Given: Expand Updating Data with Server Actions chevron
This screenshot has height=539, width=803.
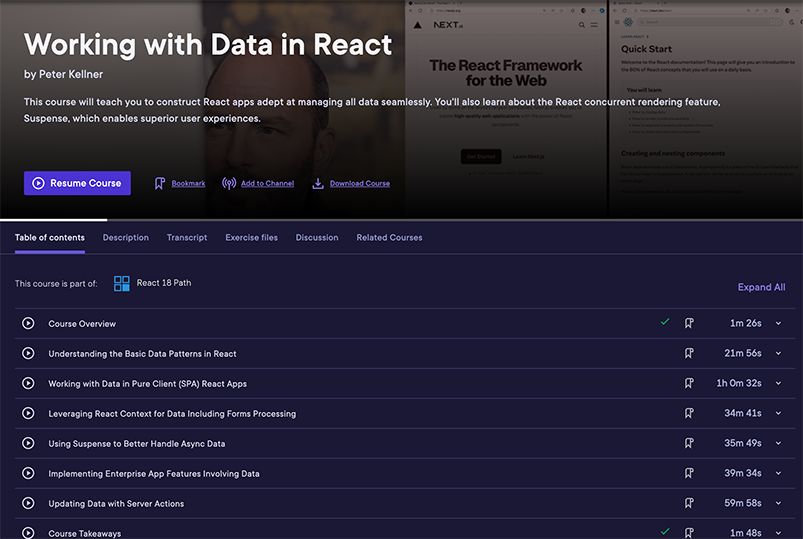Looking at the screenshot, I should (778, 503).
